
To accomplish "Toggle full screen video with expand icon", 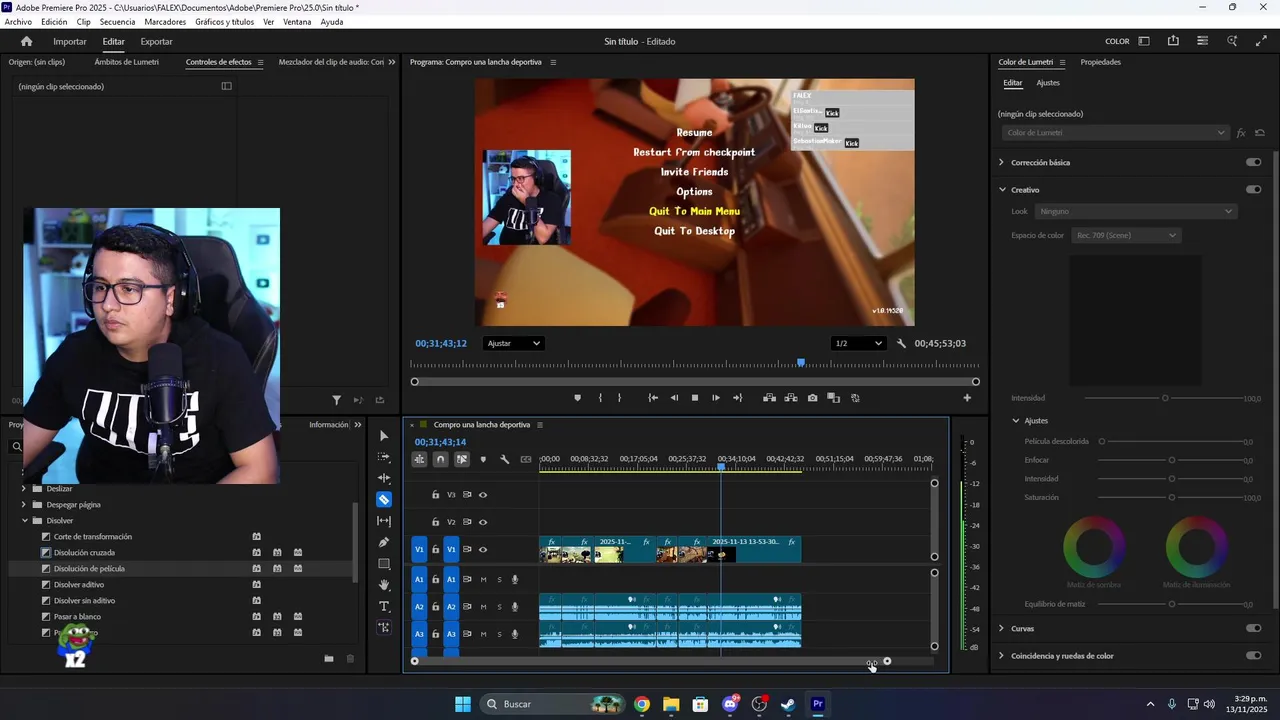I will point(1261,41).
